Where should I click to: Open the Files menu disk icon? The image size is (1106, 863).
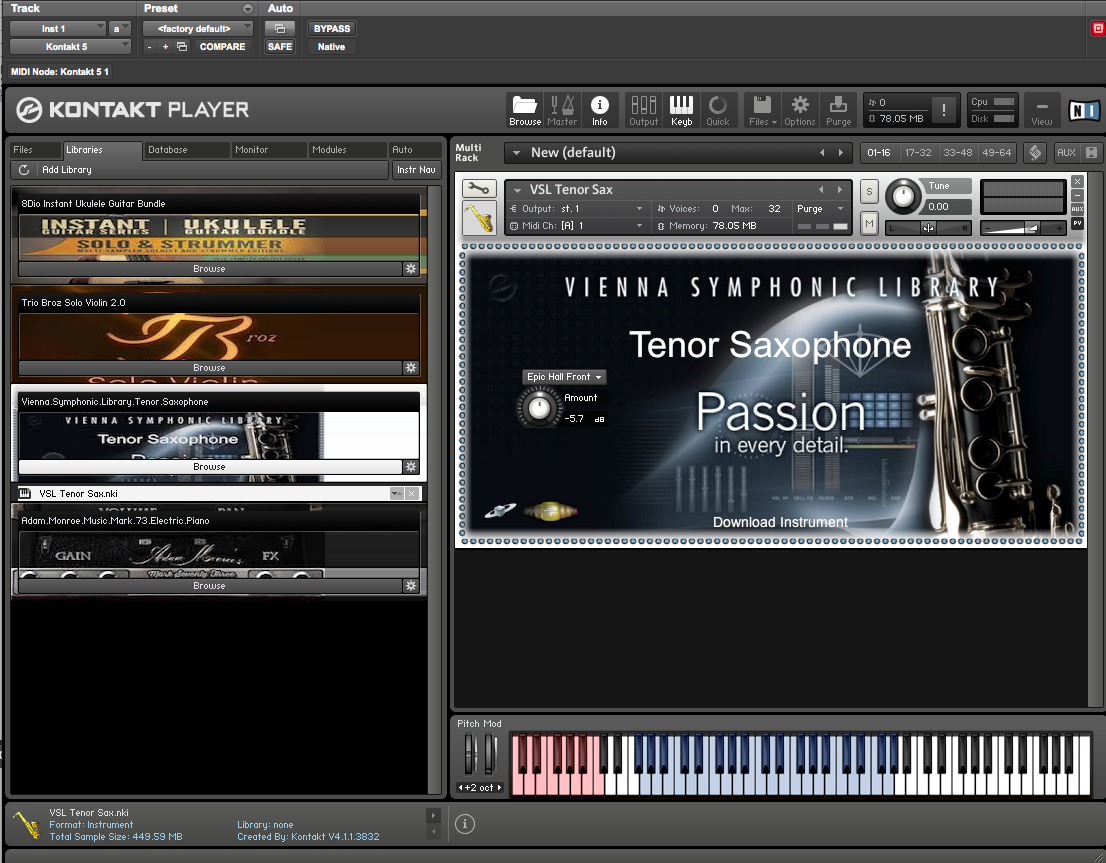coord(762,111)
